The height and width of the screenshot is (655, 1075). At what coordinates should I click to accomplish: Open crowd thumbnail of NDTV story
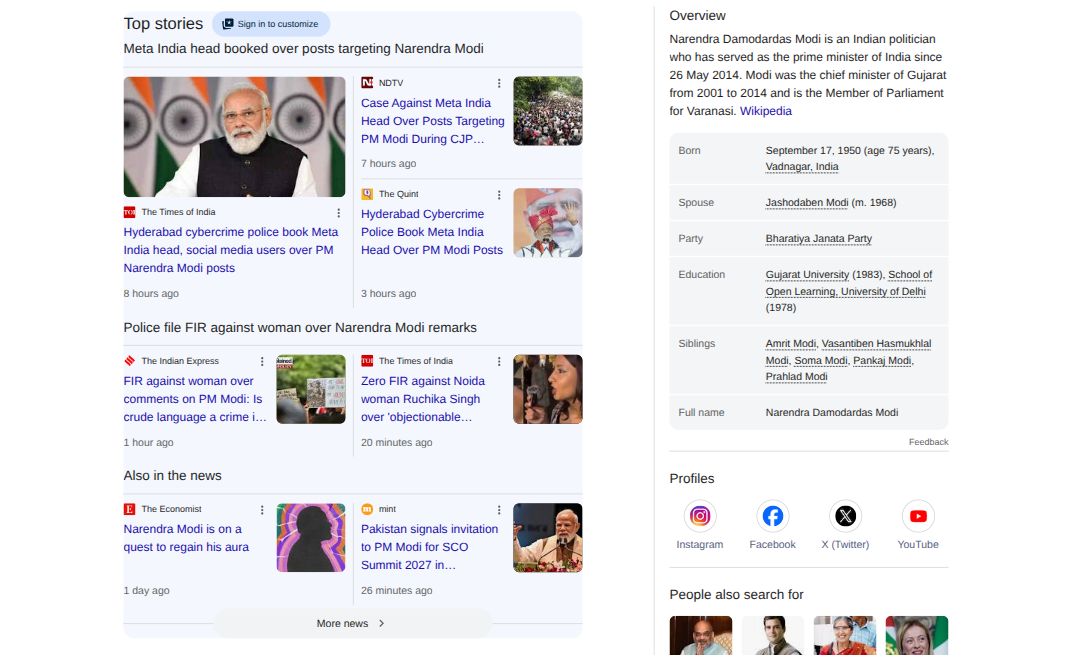(x=548, y=111)
